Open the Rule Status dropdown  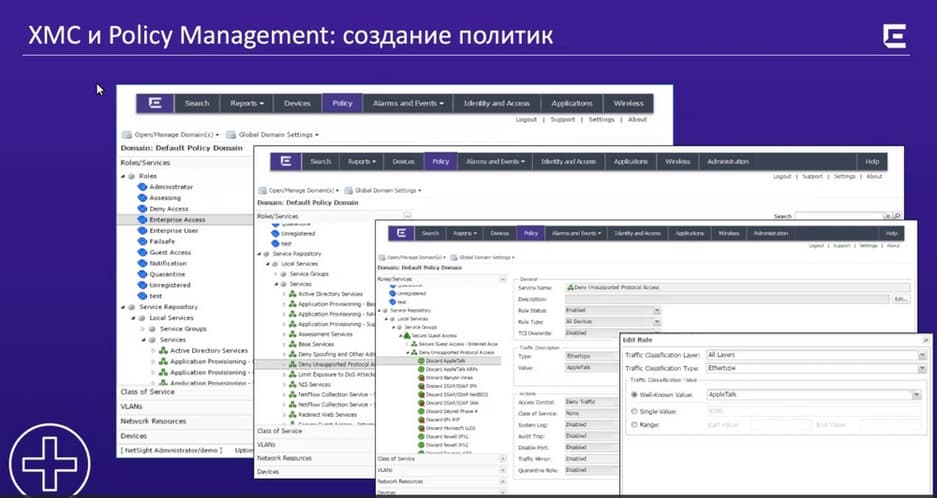tap(657, 311)
